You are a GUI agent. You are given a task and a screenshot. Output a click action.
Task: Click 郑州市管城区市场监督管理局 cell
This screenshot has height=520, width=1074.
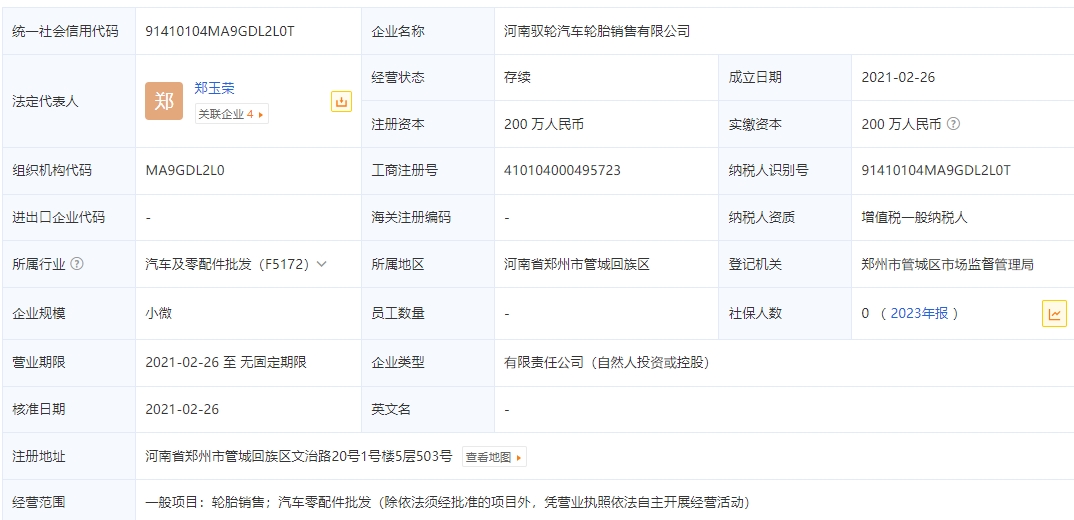click(947, 264)
